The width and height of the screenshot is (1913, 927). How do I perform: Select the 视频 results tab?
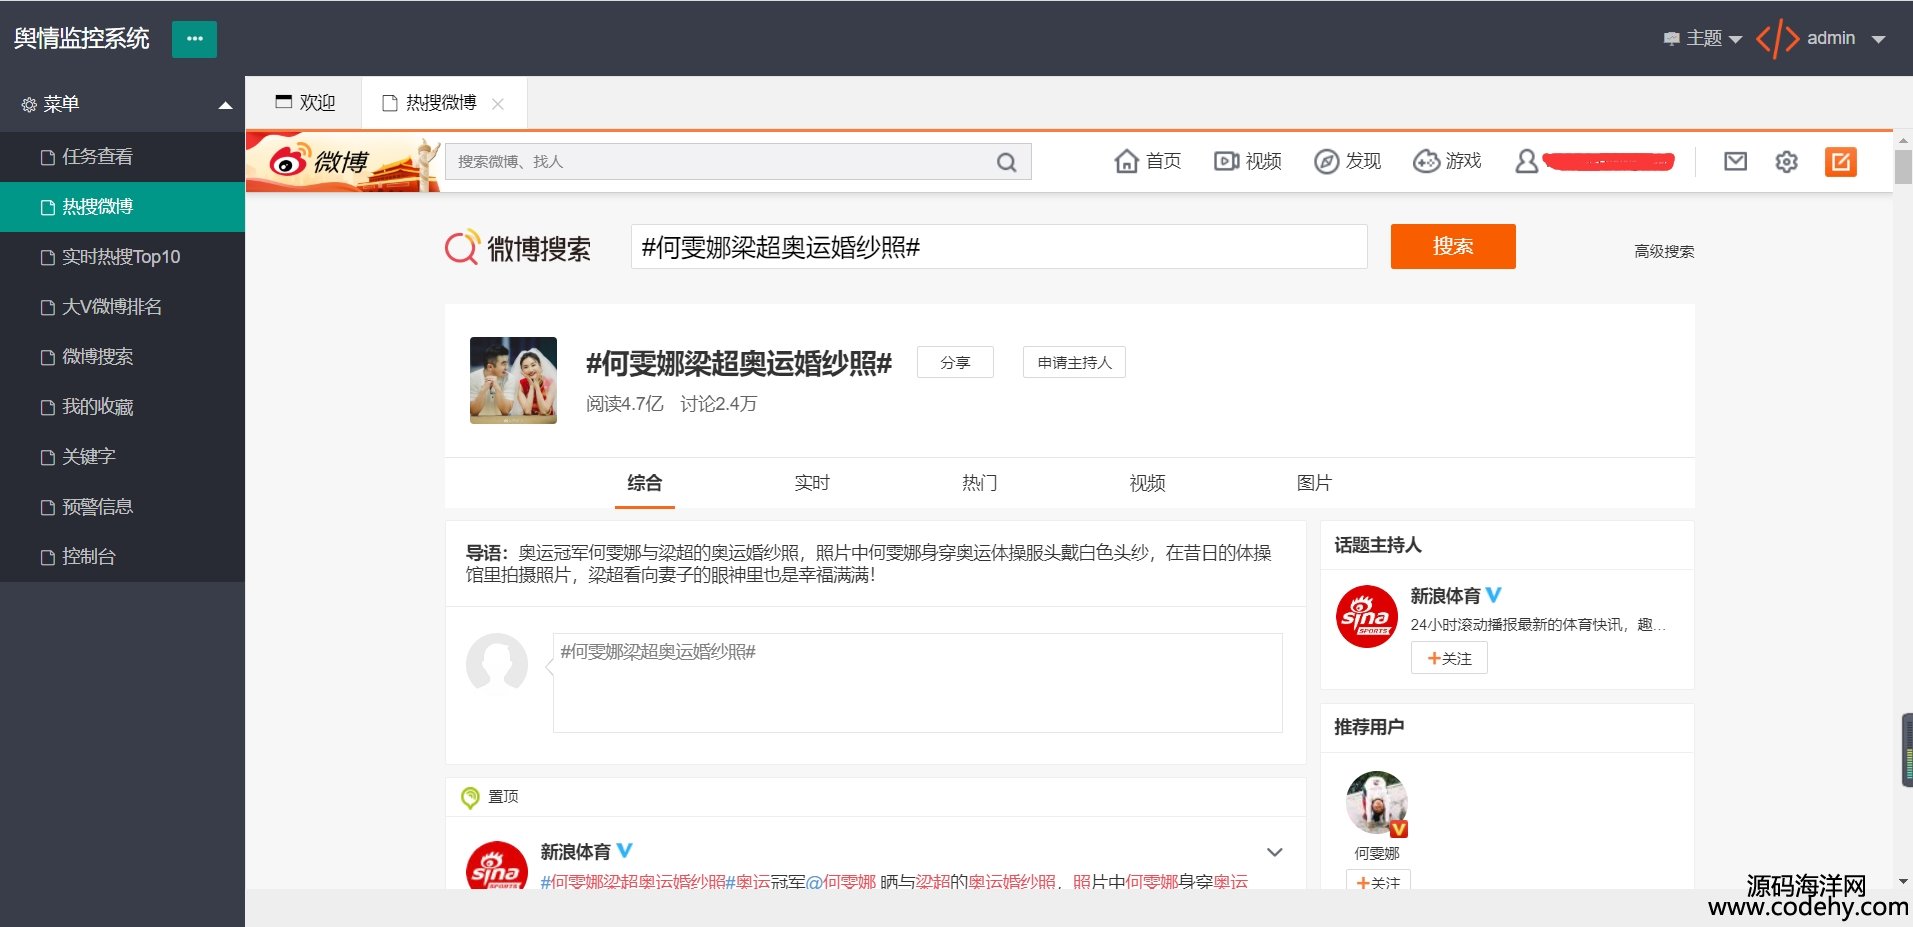coord(1147,483)
